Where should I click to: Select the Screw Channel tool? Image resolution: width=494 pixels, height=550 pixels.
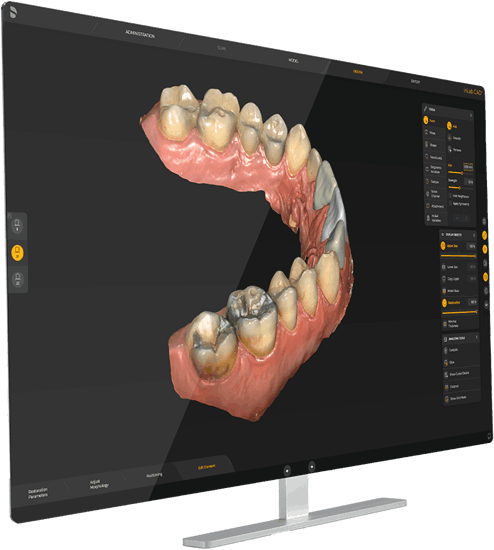[434, 194]
